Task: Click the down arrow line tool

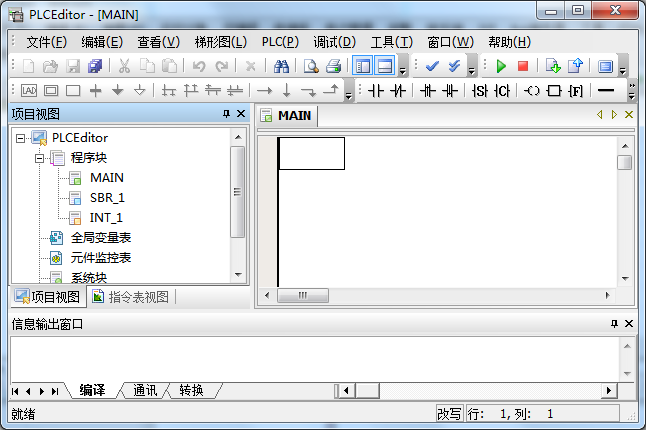Action: point(286,91)
